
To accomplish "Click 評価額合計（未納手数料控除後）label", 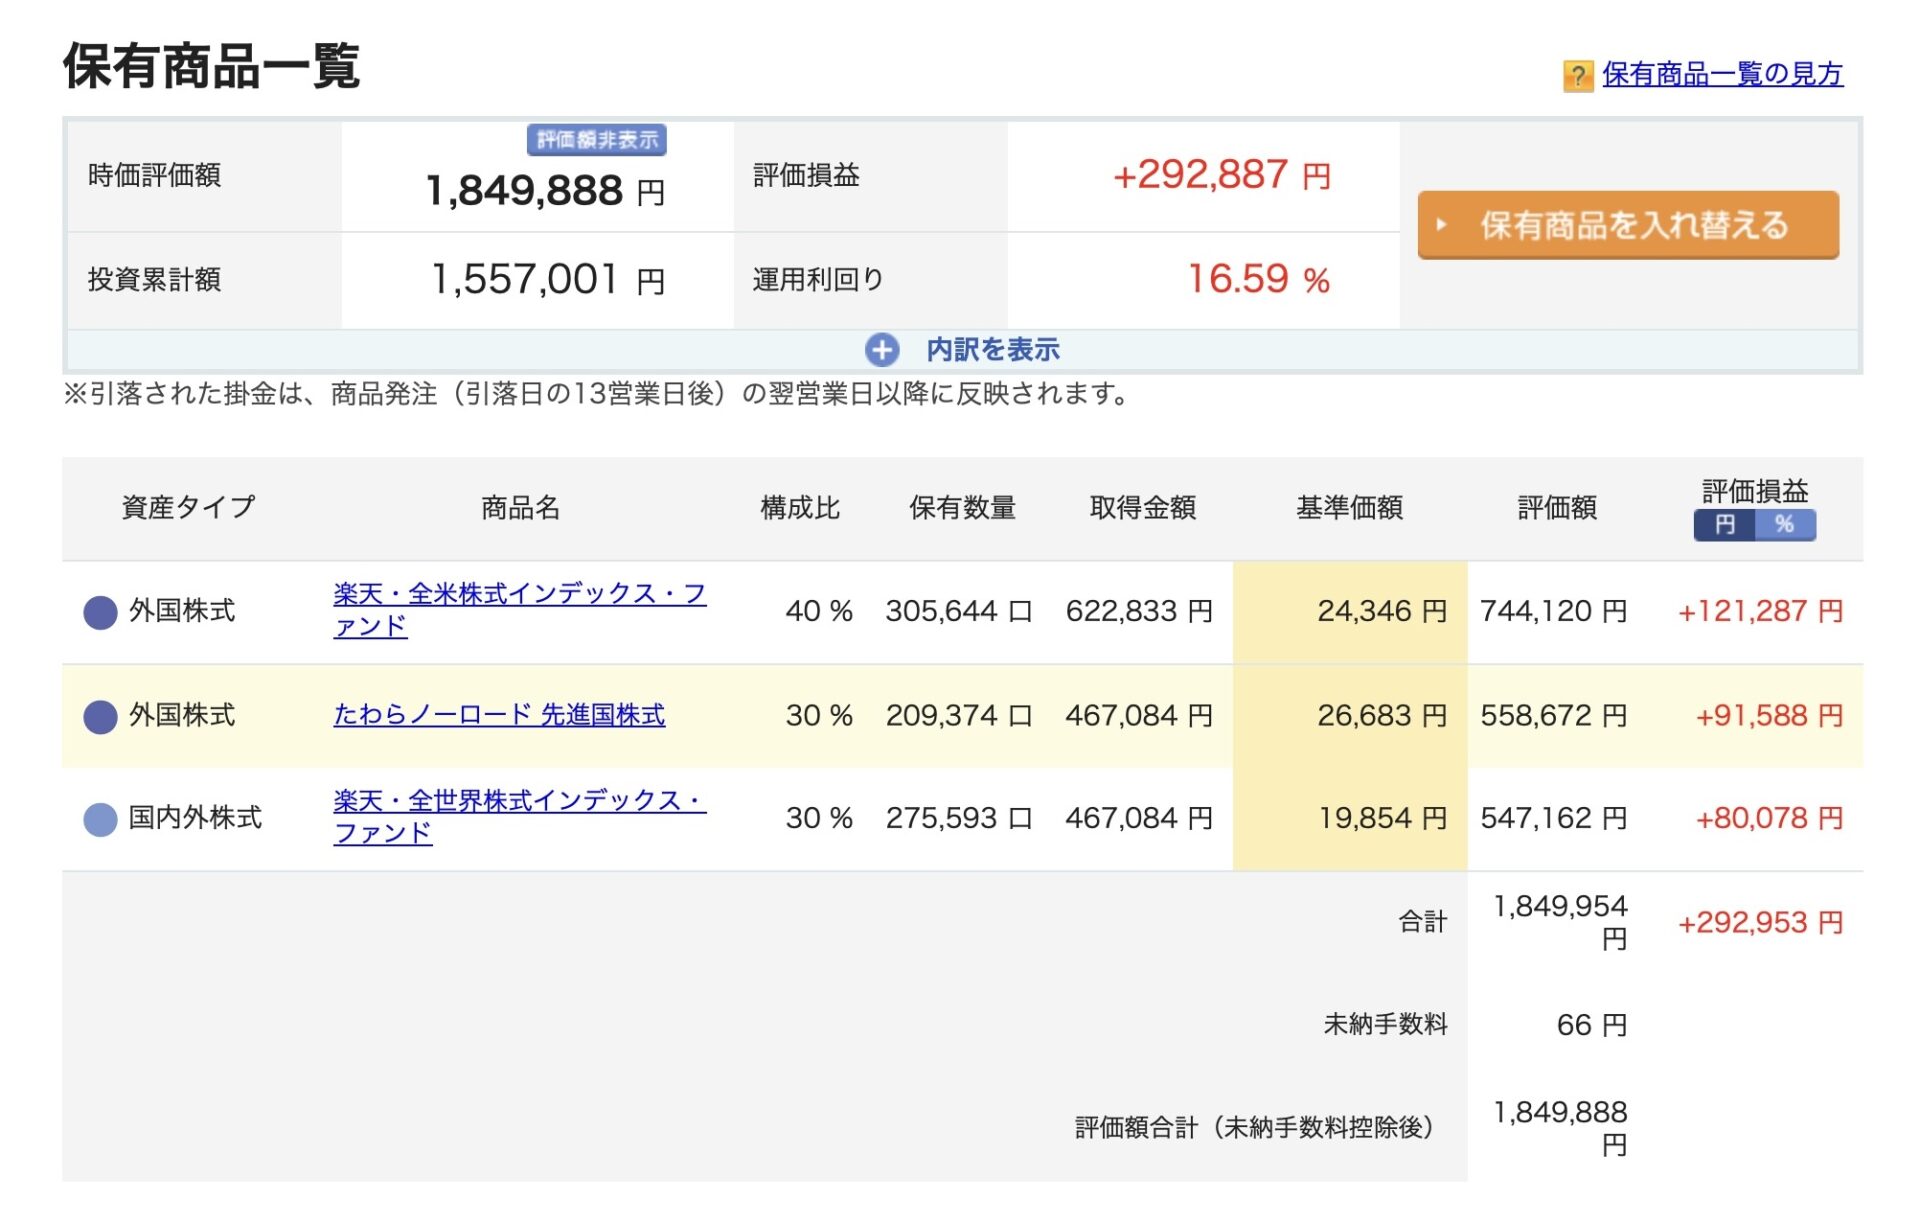I will (x=1254, y=1128).
